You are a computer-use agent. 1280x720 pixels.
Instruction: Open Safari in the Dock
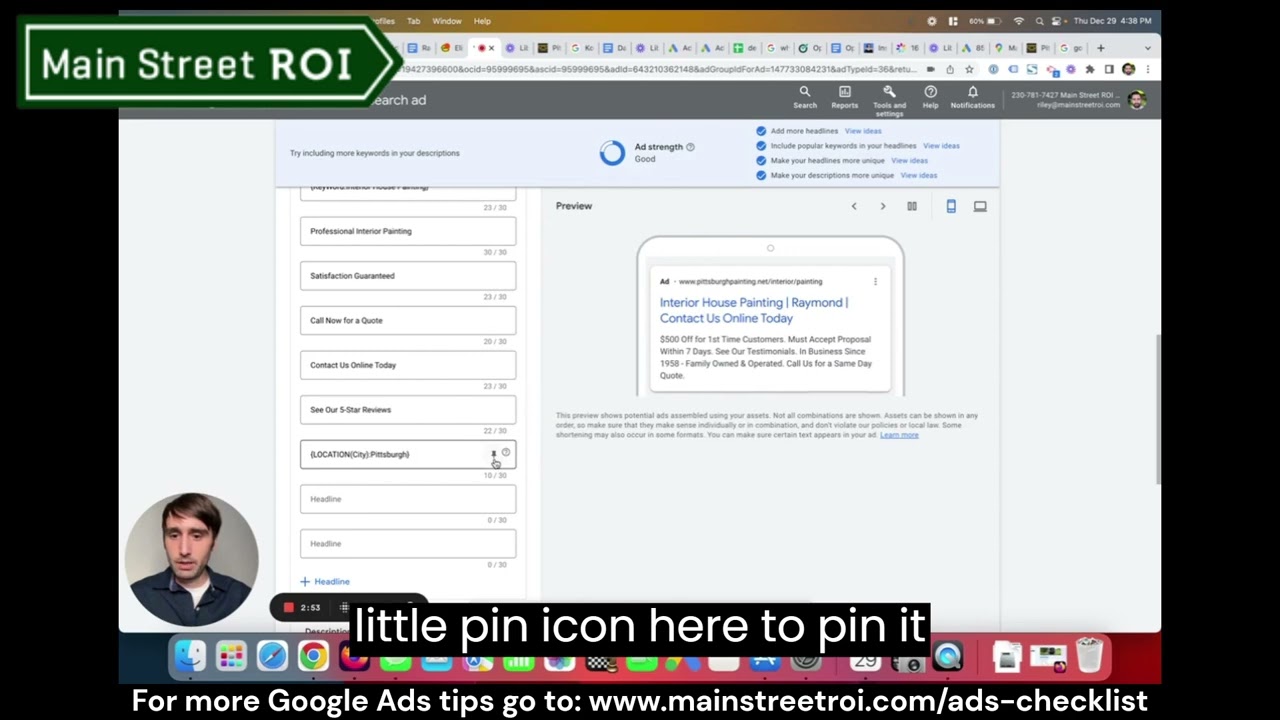pyautogui.click(x=272, y=656)
